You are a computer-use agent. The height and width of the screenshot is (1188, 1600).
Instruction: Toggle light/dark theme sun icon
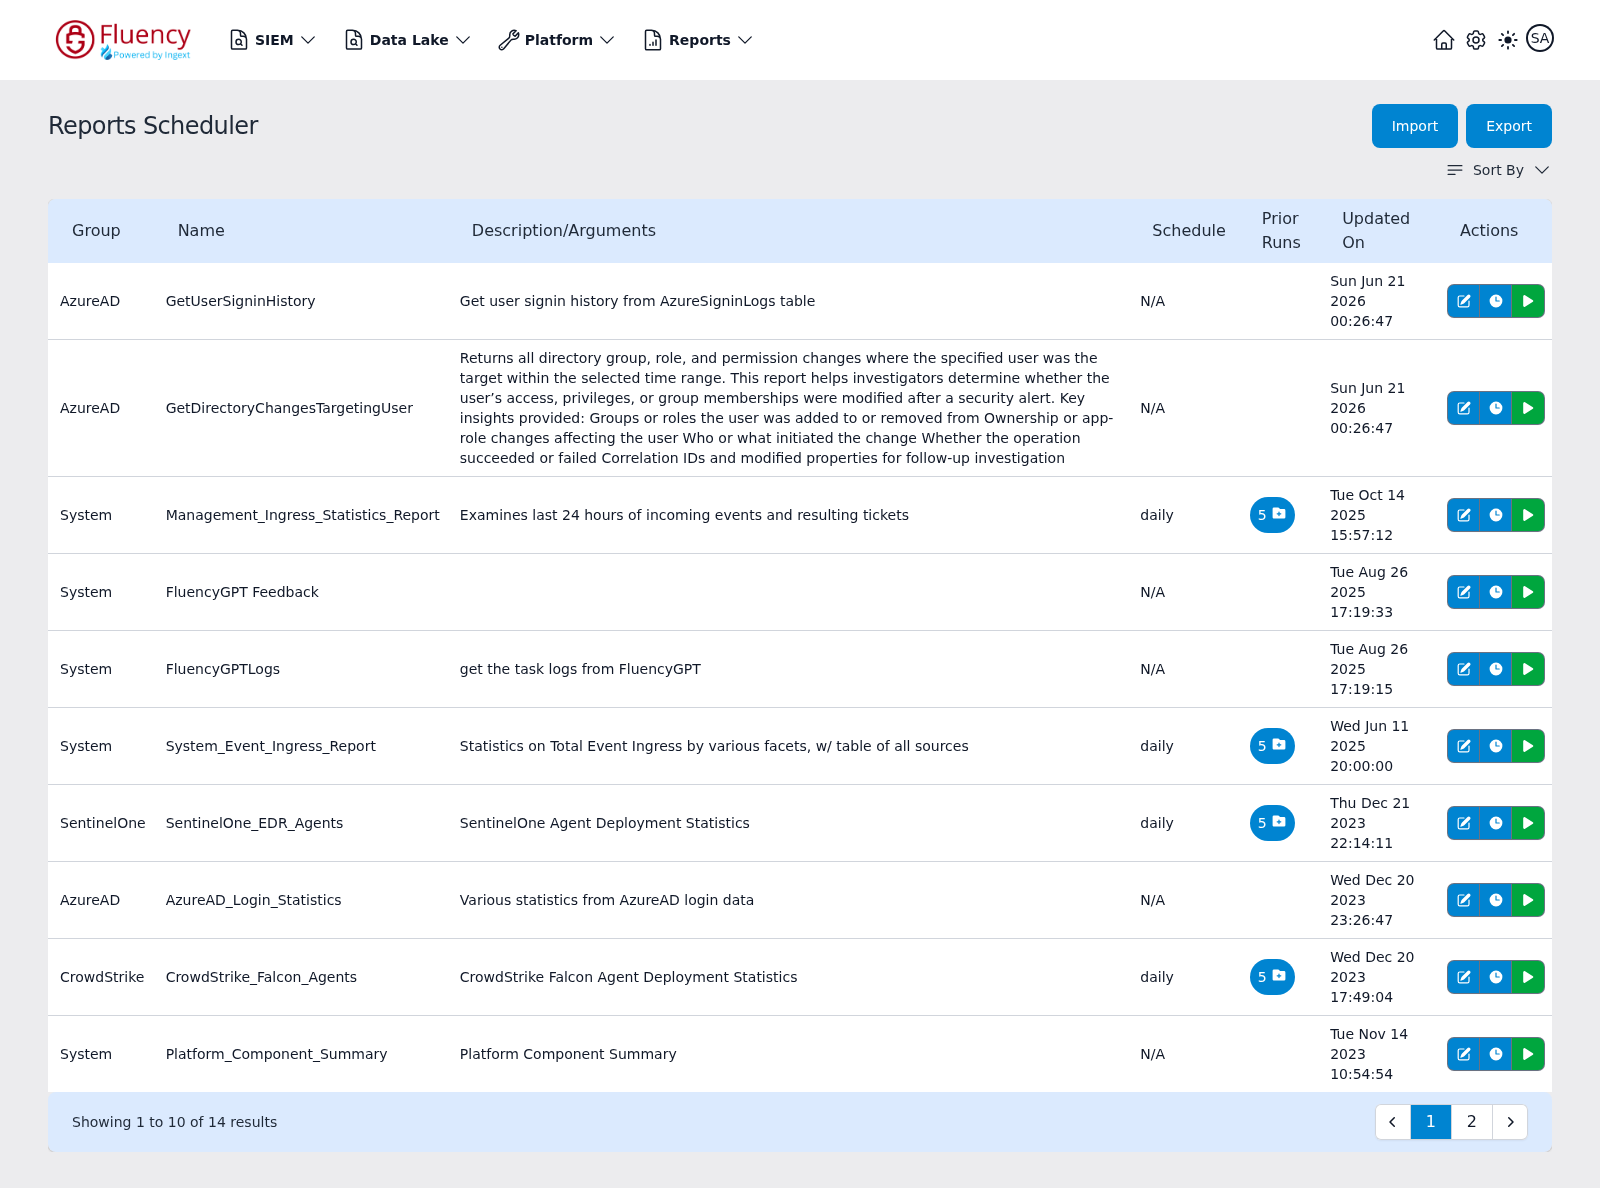tap(1508, 40)
